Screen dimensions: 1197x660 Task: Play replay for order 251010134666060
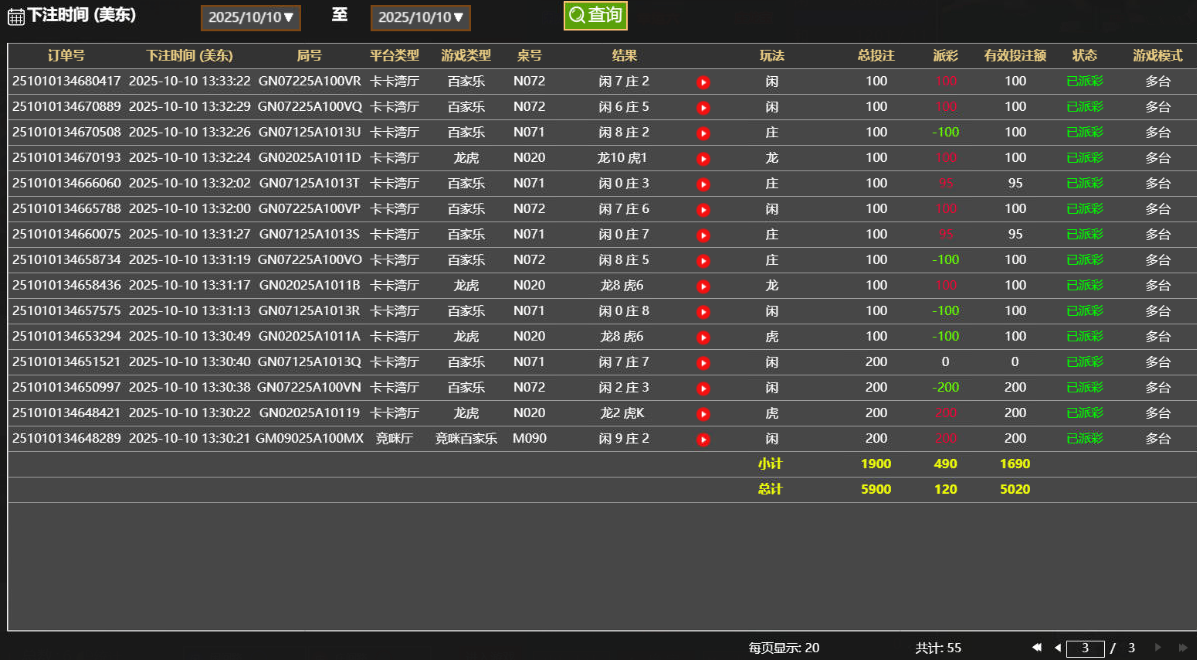[703, 183]
